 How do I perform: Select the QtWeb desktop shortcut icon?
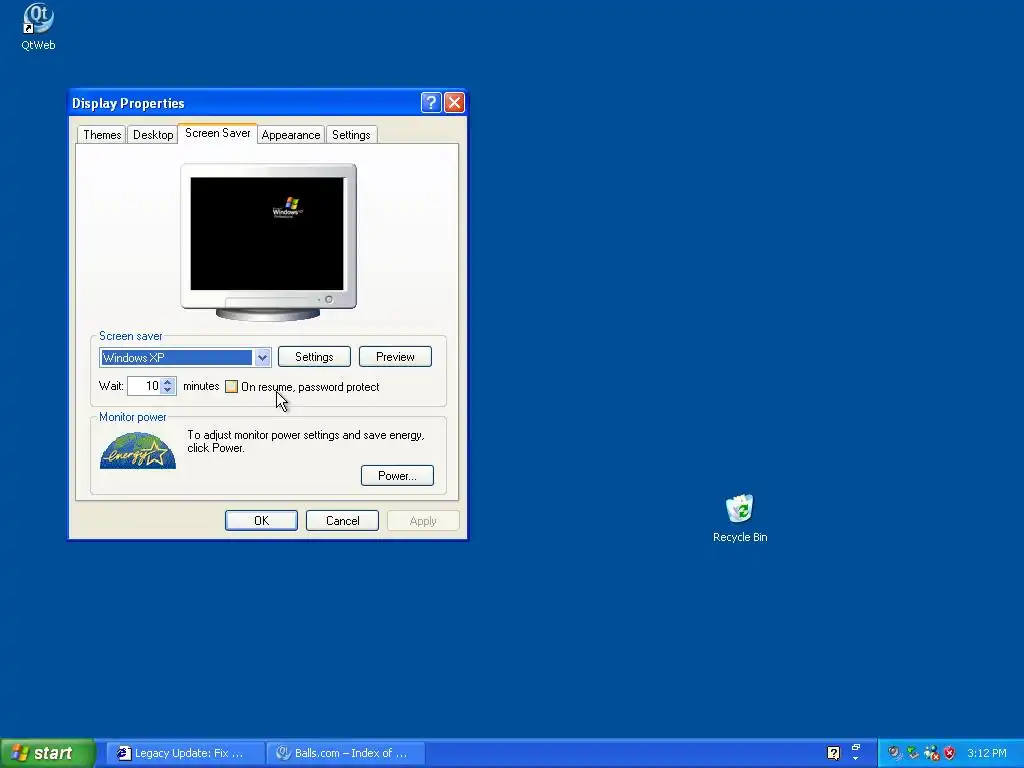point(38,26)
